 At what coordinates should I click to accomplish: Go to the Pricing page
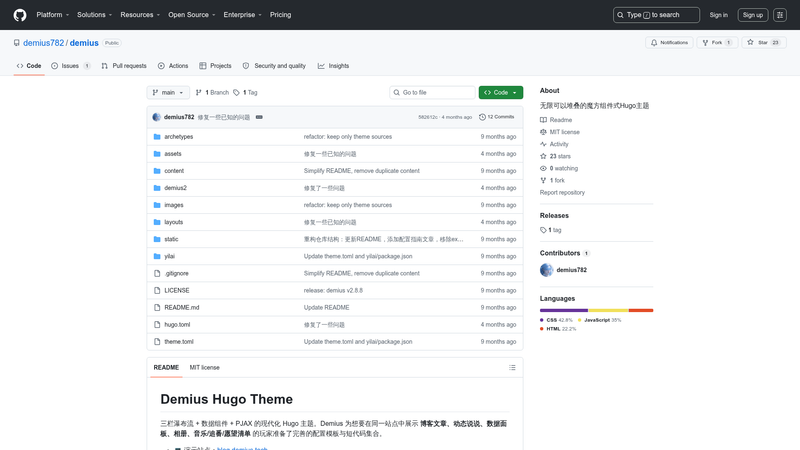pos(281,15)
